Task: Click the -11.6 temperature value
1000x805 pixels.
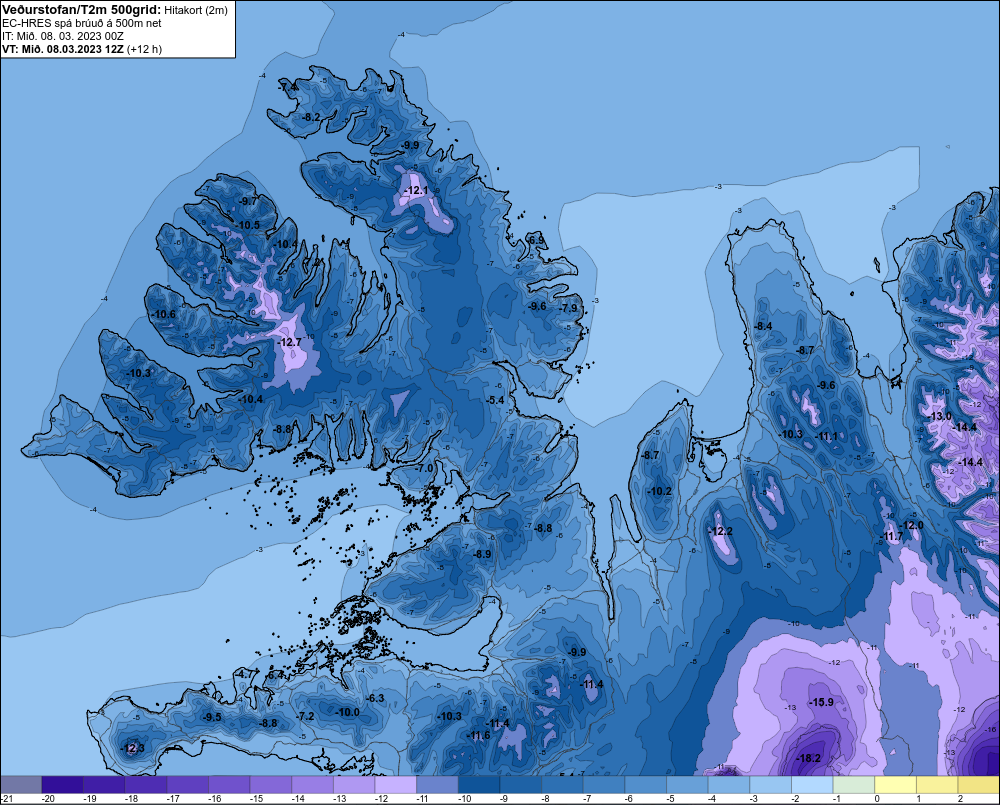Action: 478,735
